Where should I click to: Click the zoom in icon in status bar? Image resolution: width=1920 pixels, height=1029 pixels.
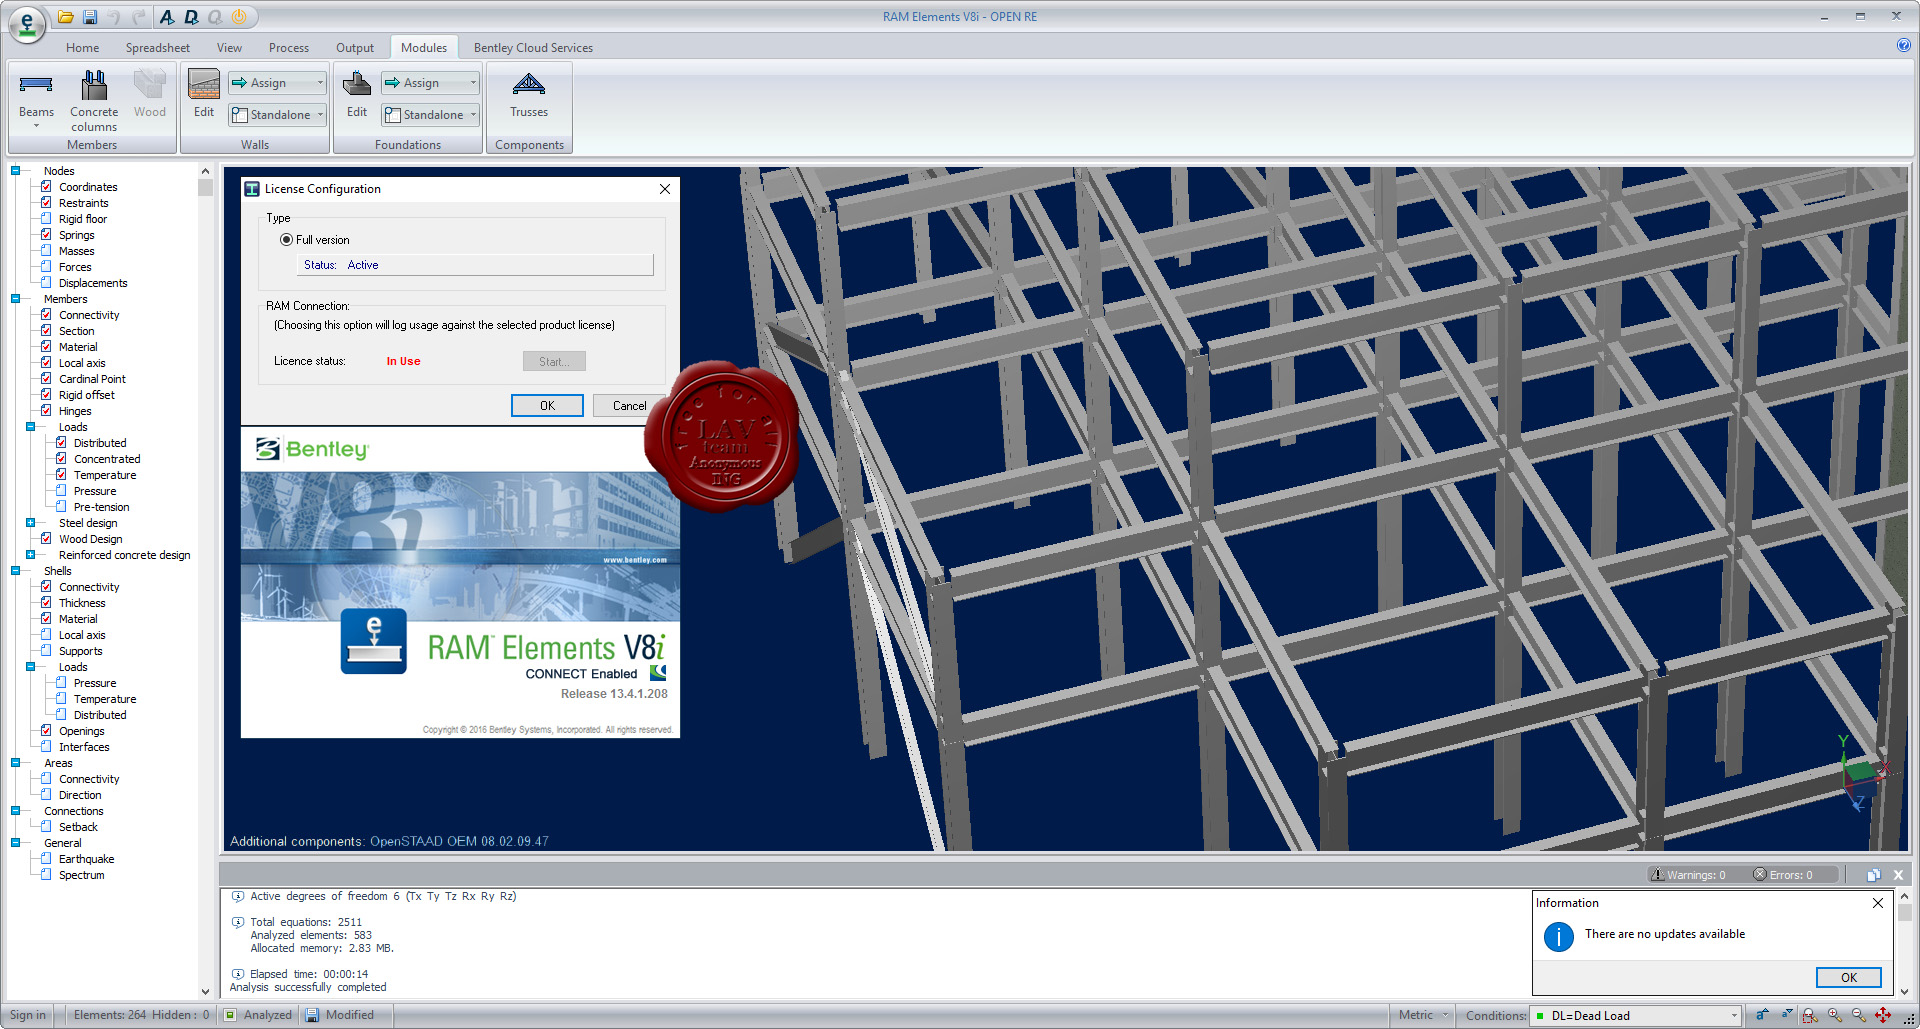point(1835,1015)
